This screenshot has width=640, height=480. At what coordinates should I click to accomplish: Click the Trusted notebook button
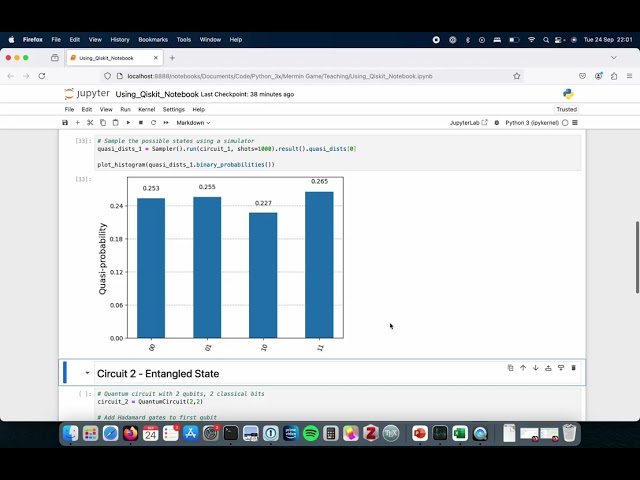pyautogui.click(x=567, y=109)
